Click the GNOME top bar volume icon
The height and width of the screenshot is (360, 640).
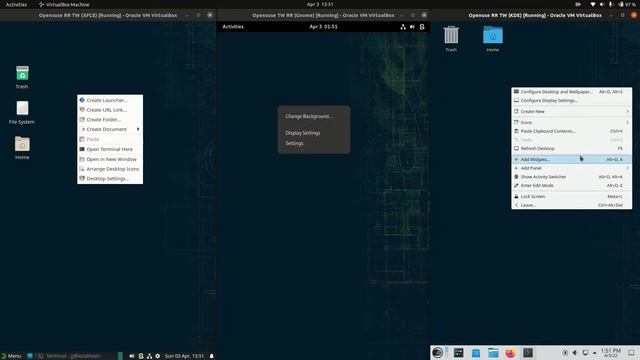click(412, 27)
